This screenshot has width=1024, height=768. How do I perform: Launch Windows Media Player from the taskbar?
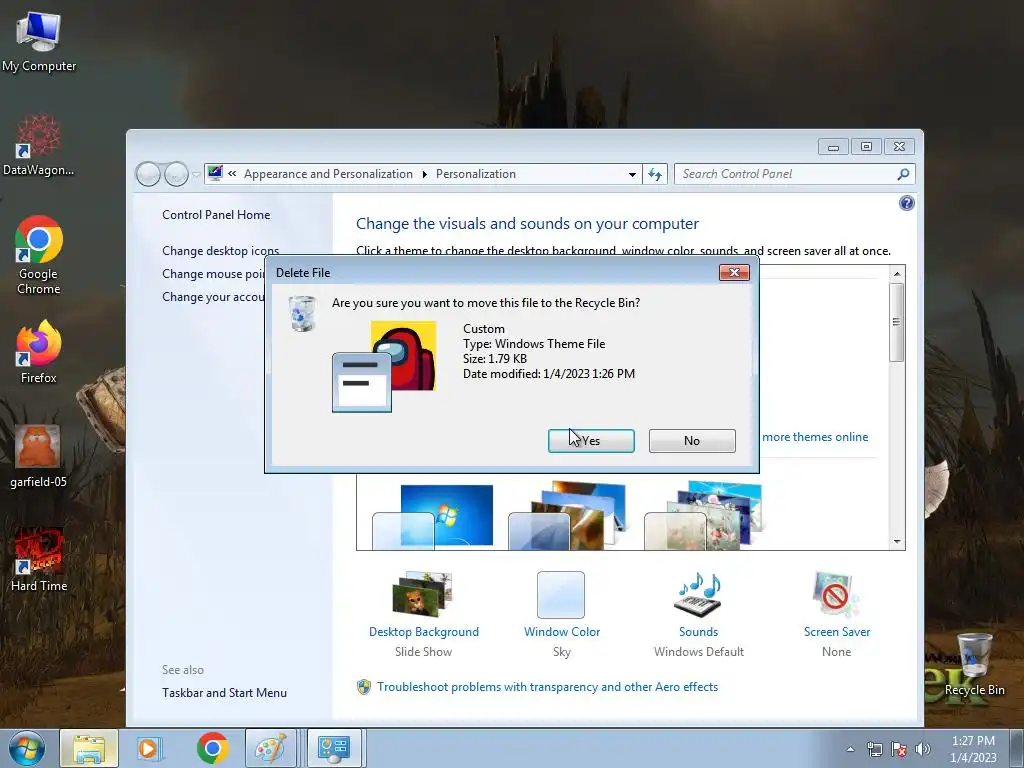point(150,748)
